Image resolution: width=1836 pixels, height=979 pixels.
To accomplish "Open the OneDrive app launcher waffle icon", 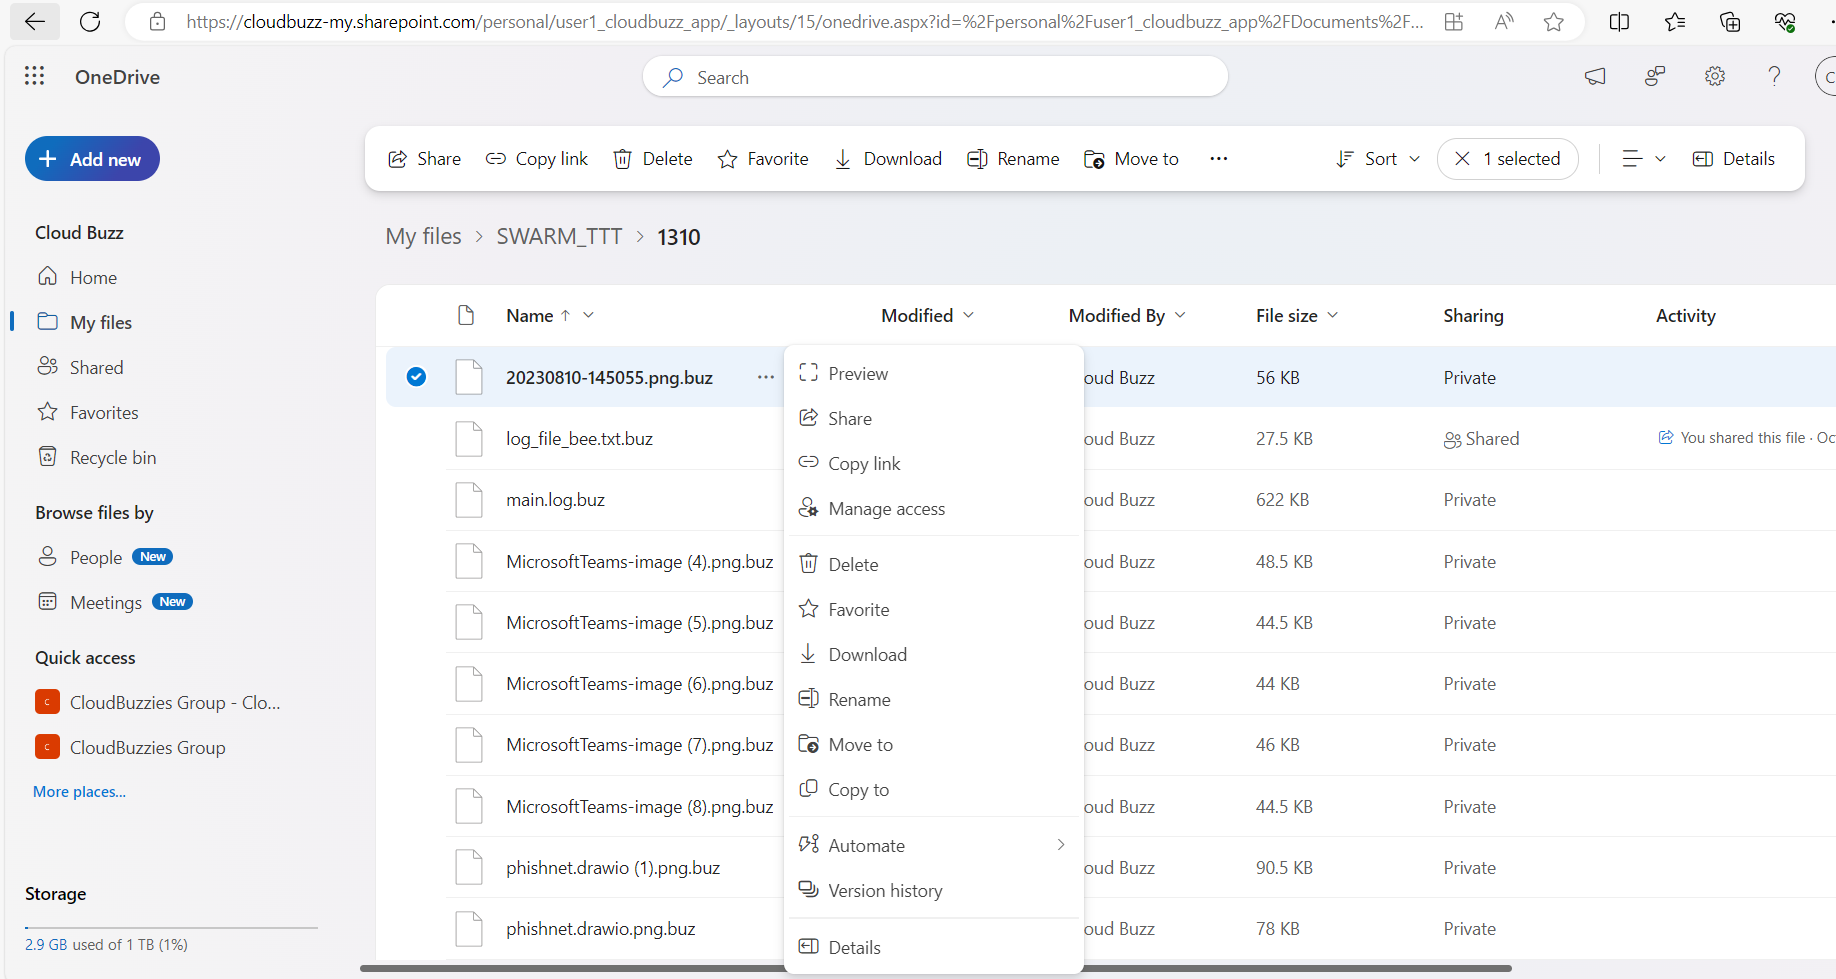I will 34,76.
